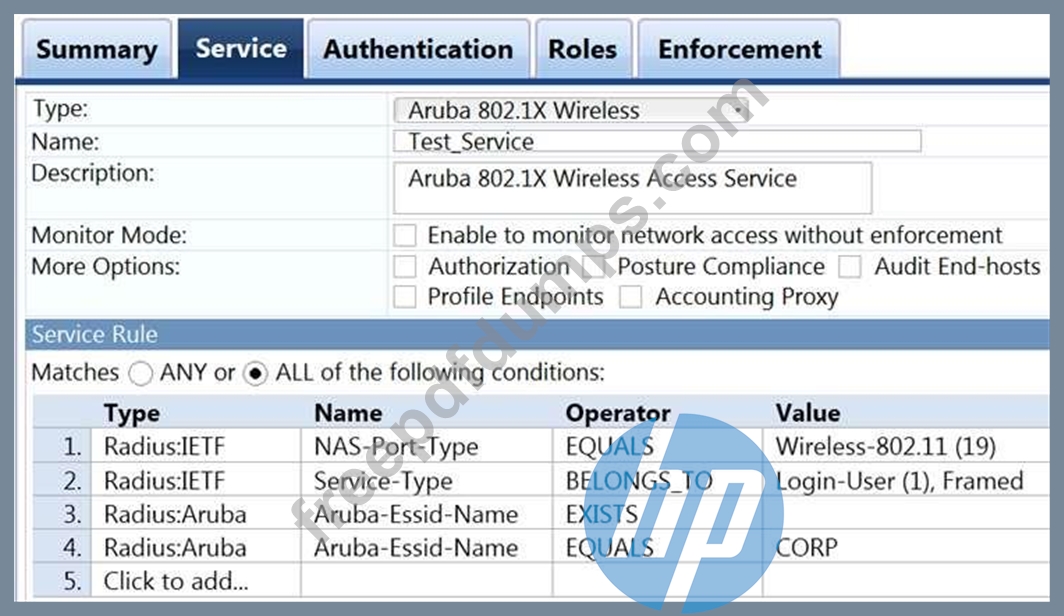Open the Authentication tab

tap(418, 50)
